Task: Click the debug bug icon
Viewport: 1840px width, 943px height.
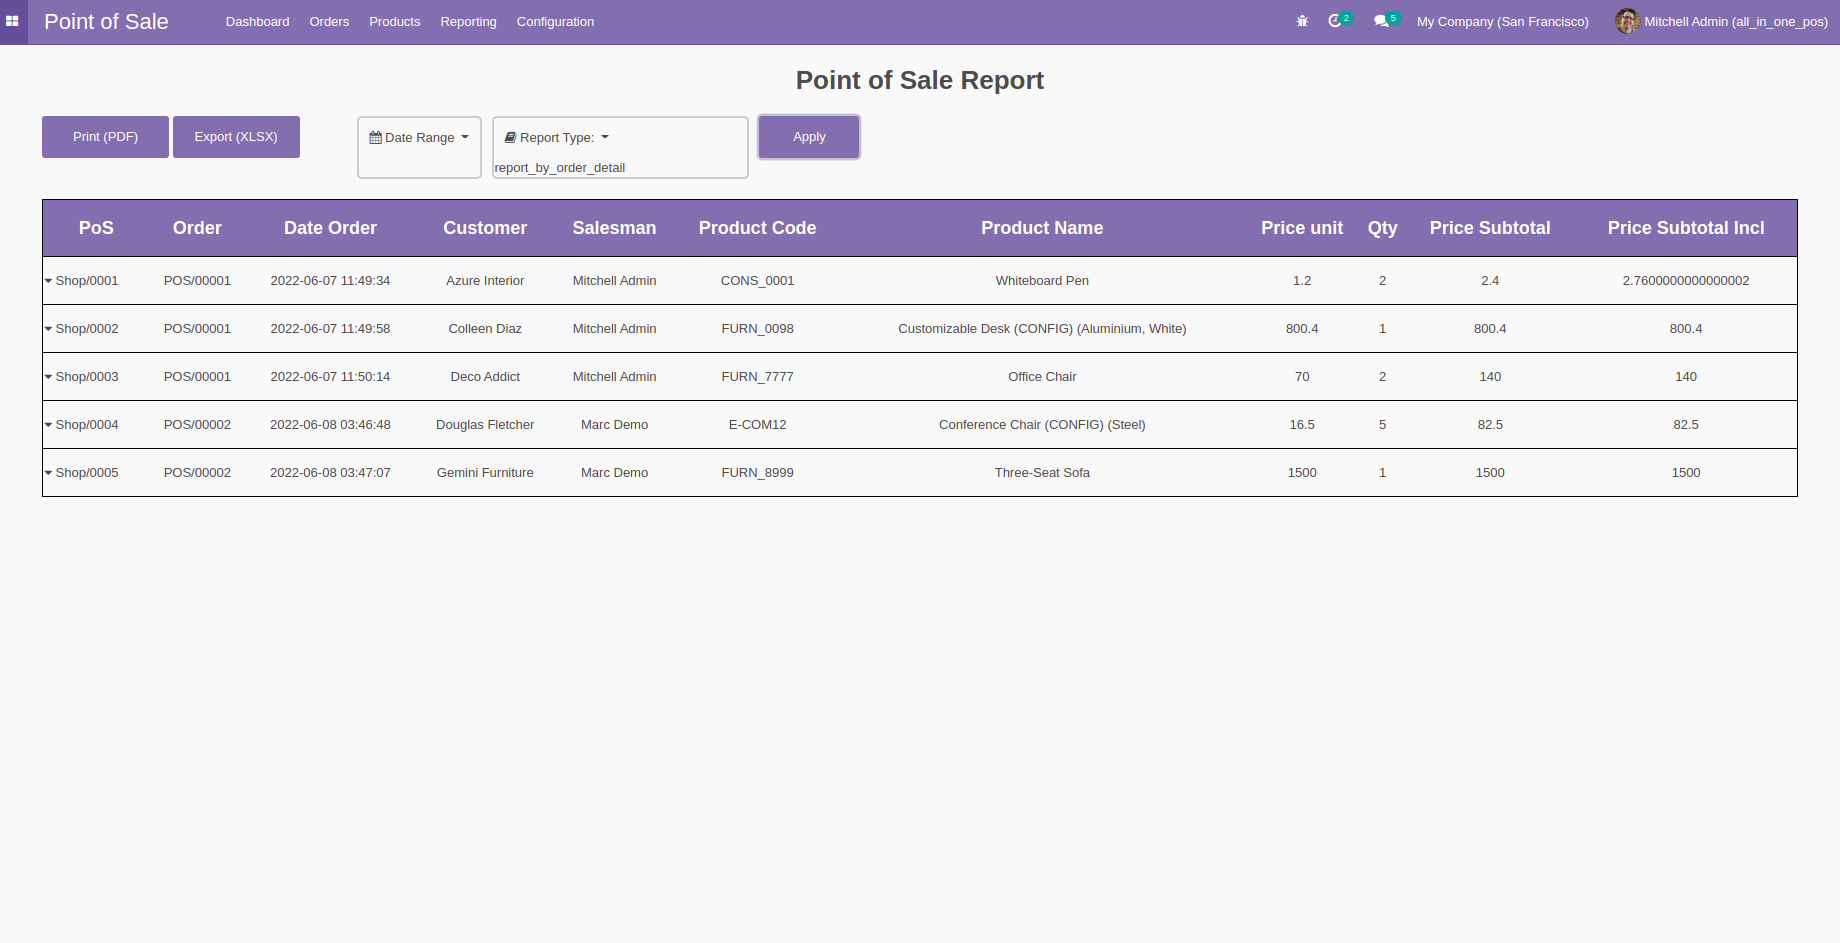Action: (1302, 21)
